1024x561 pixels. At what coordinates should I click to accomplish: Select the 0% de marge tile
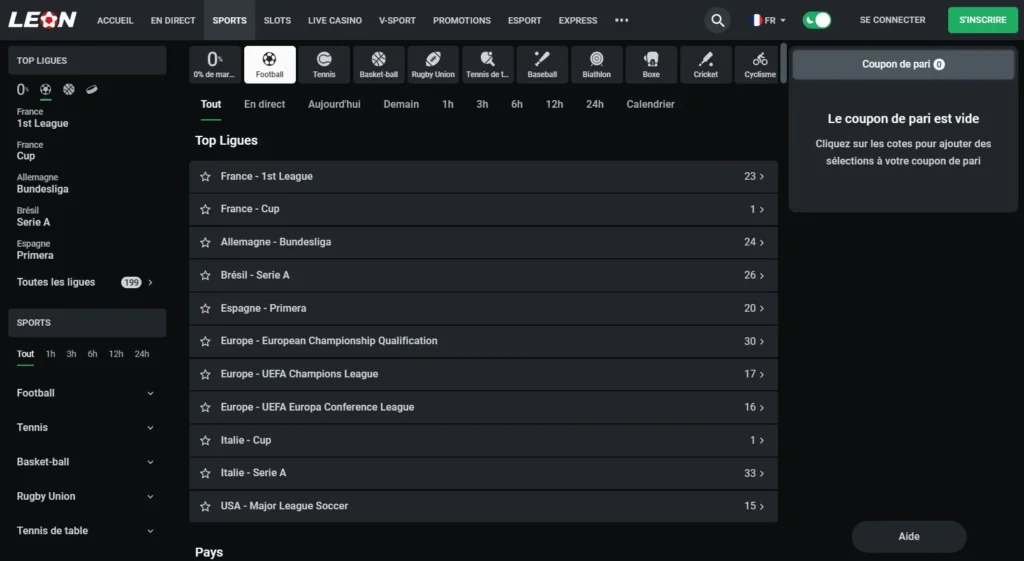(214, 65)
